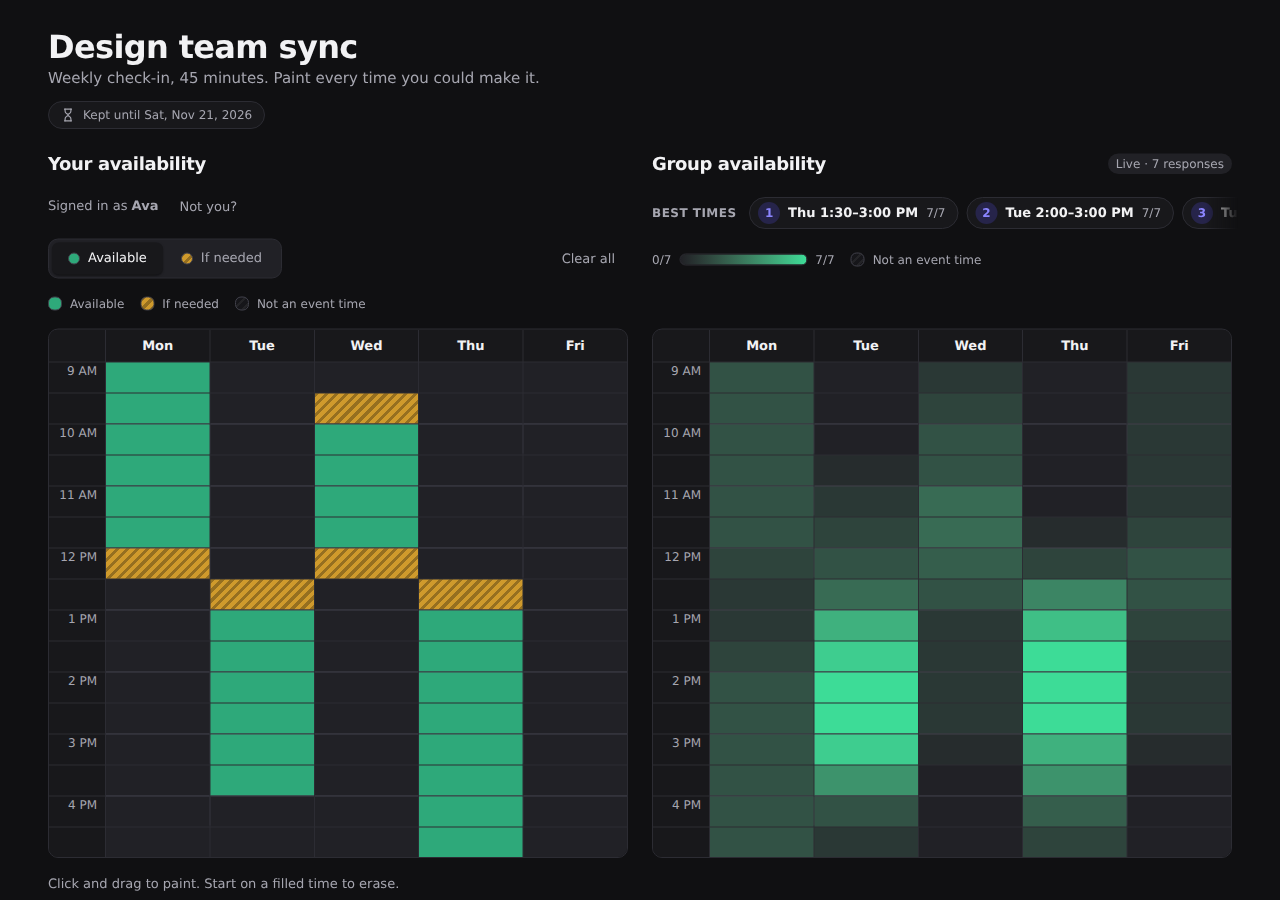Paint Friday 9 AM in Your availability grid
The image size is (1280, 900).
(575, 377)
